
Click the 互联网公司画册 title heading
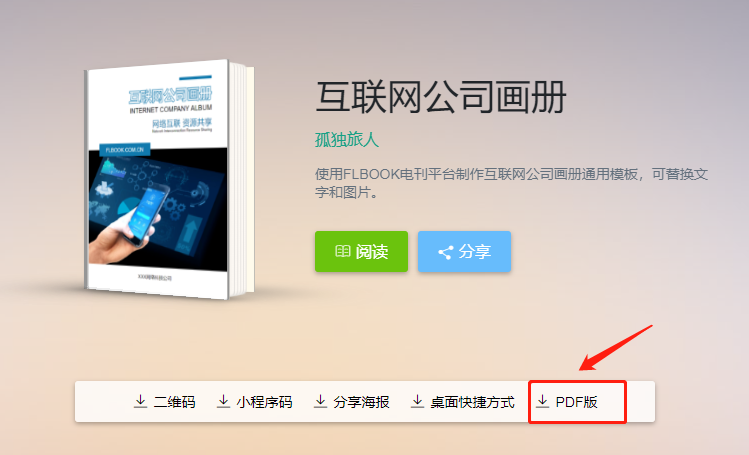[440, 97]
